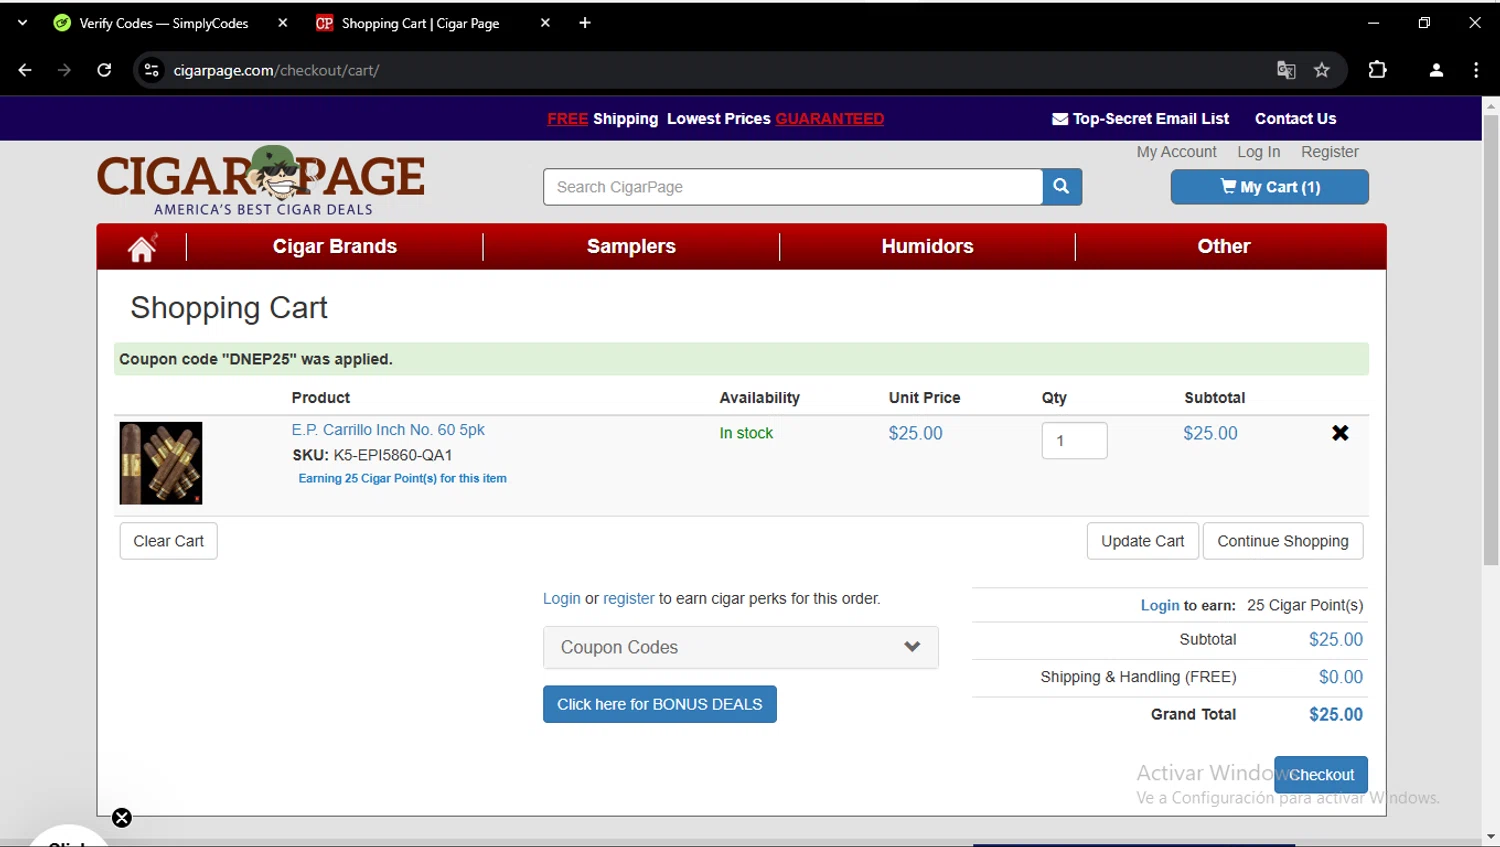
Task: Click the 'Earning 25 Cigar Point(s)' text
Action: (x=402, y=478)
